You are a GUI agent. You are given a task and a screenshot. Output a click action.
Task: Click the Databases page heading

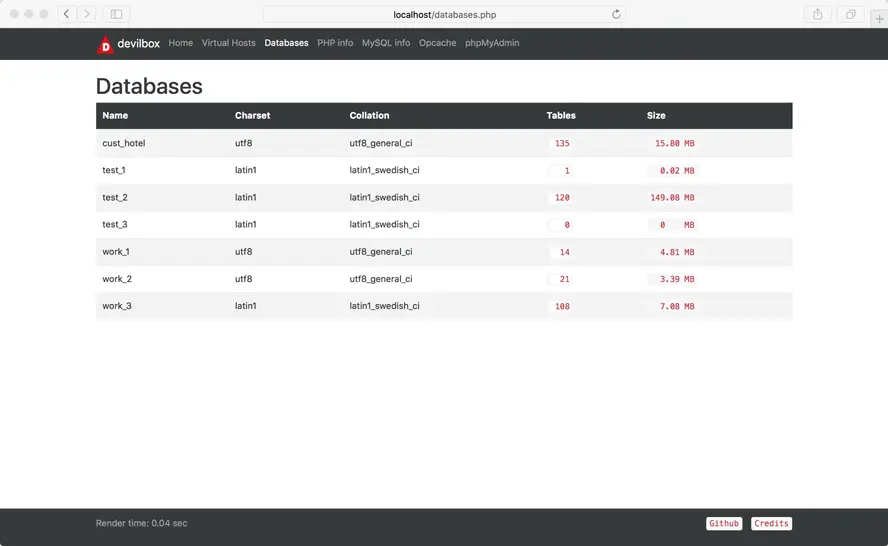point(149,87)
